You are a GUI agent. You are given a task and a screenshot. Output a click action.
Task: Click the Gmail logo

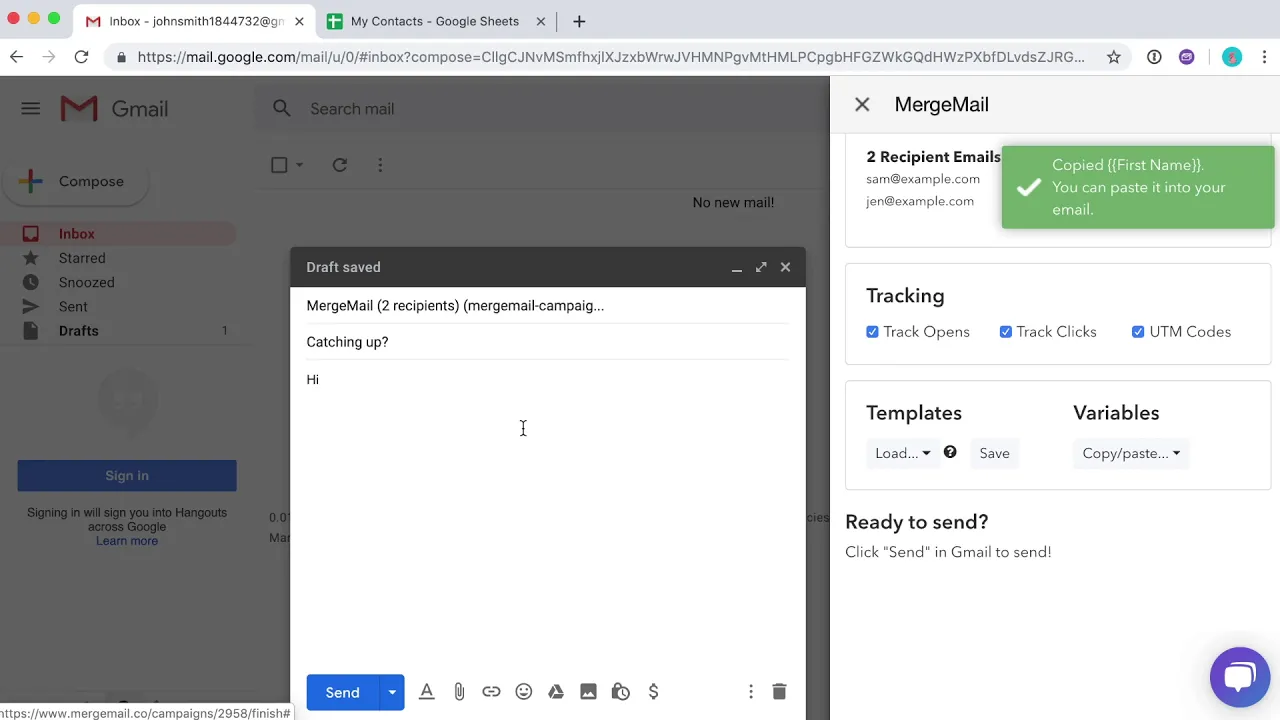[114, 109]
